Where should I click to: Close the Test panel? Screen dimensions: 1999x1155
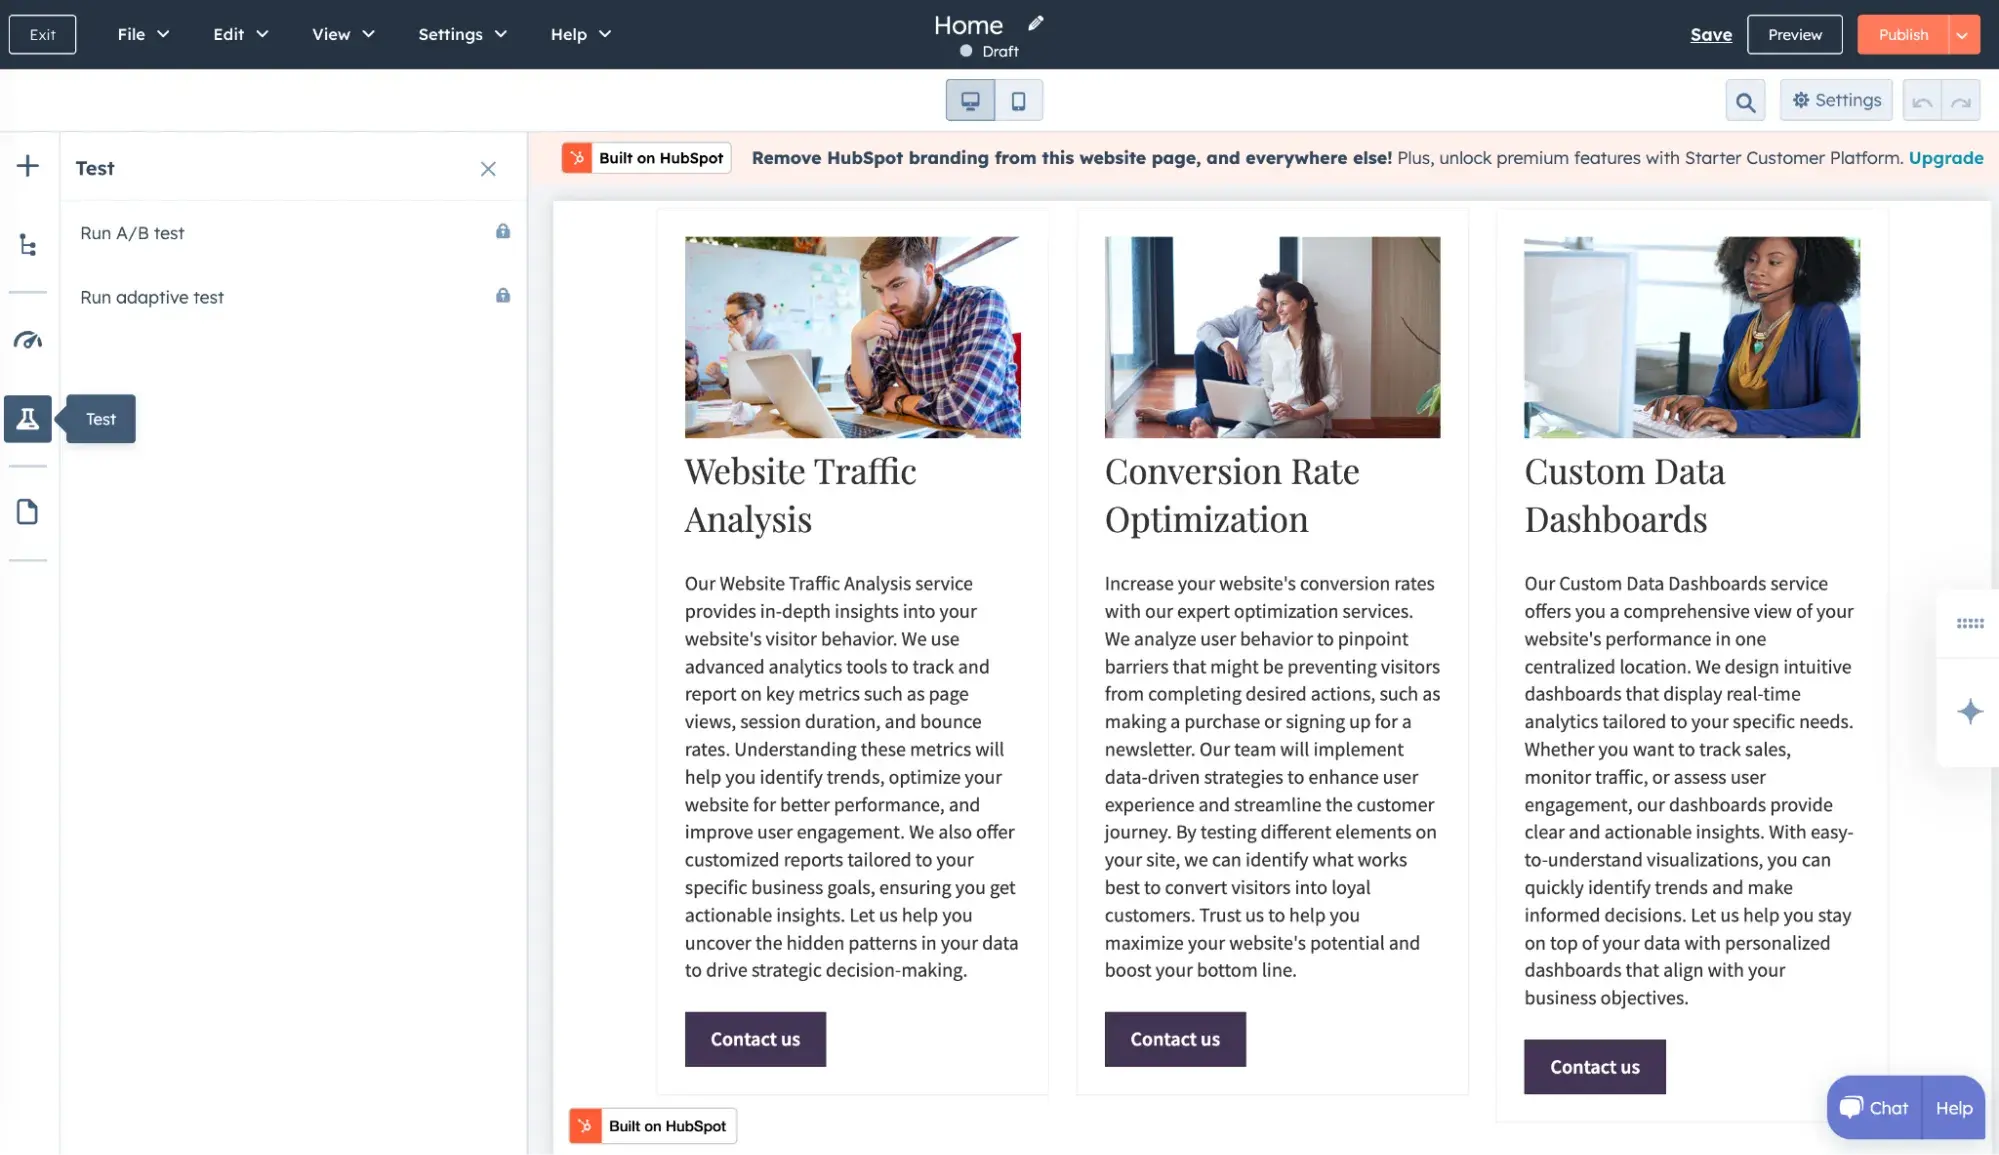click(x=488, y=169)
